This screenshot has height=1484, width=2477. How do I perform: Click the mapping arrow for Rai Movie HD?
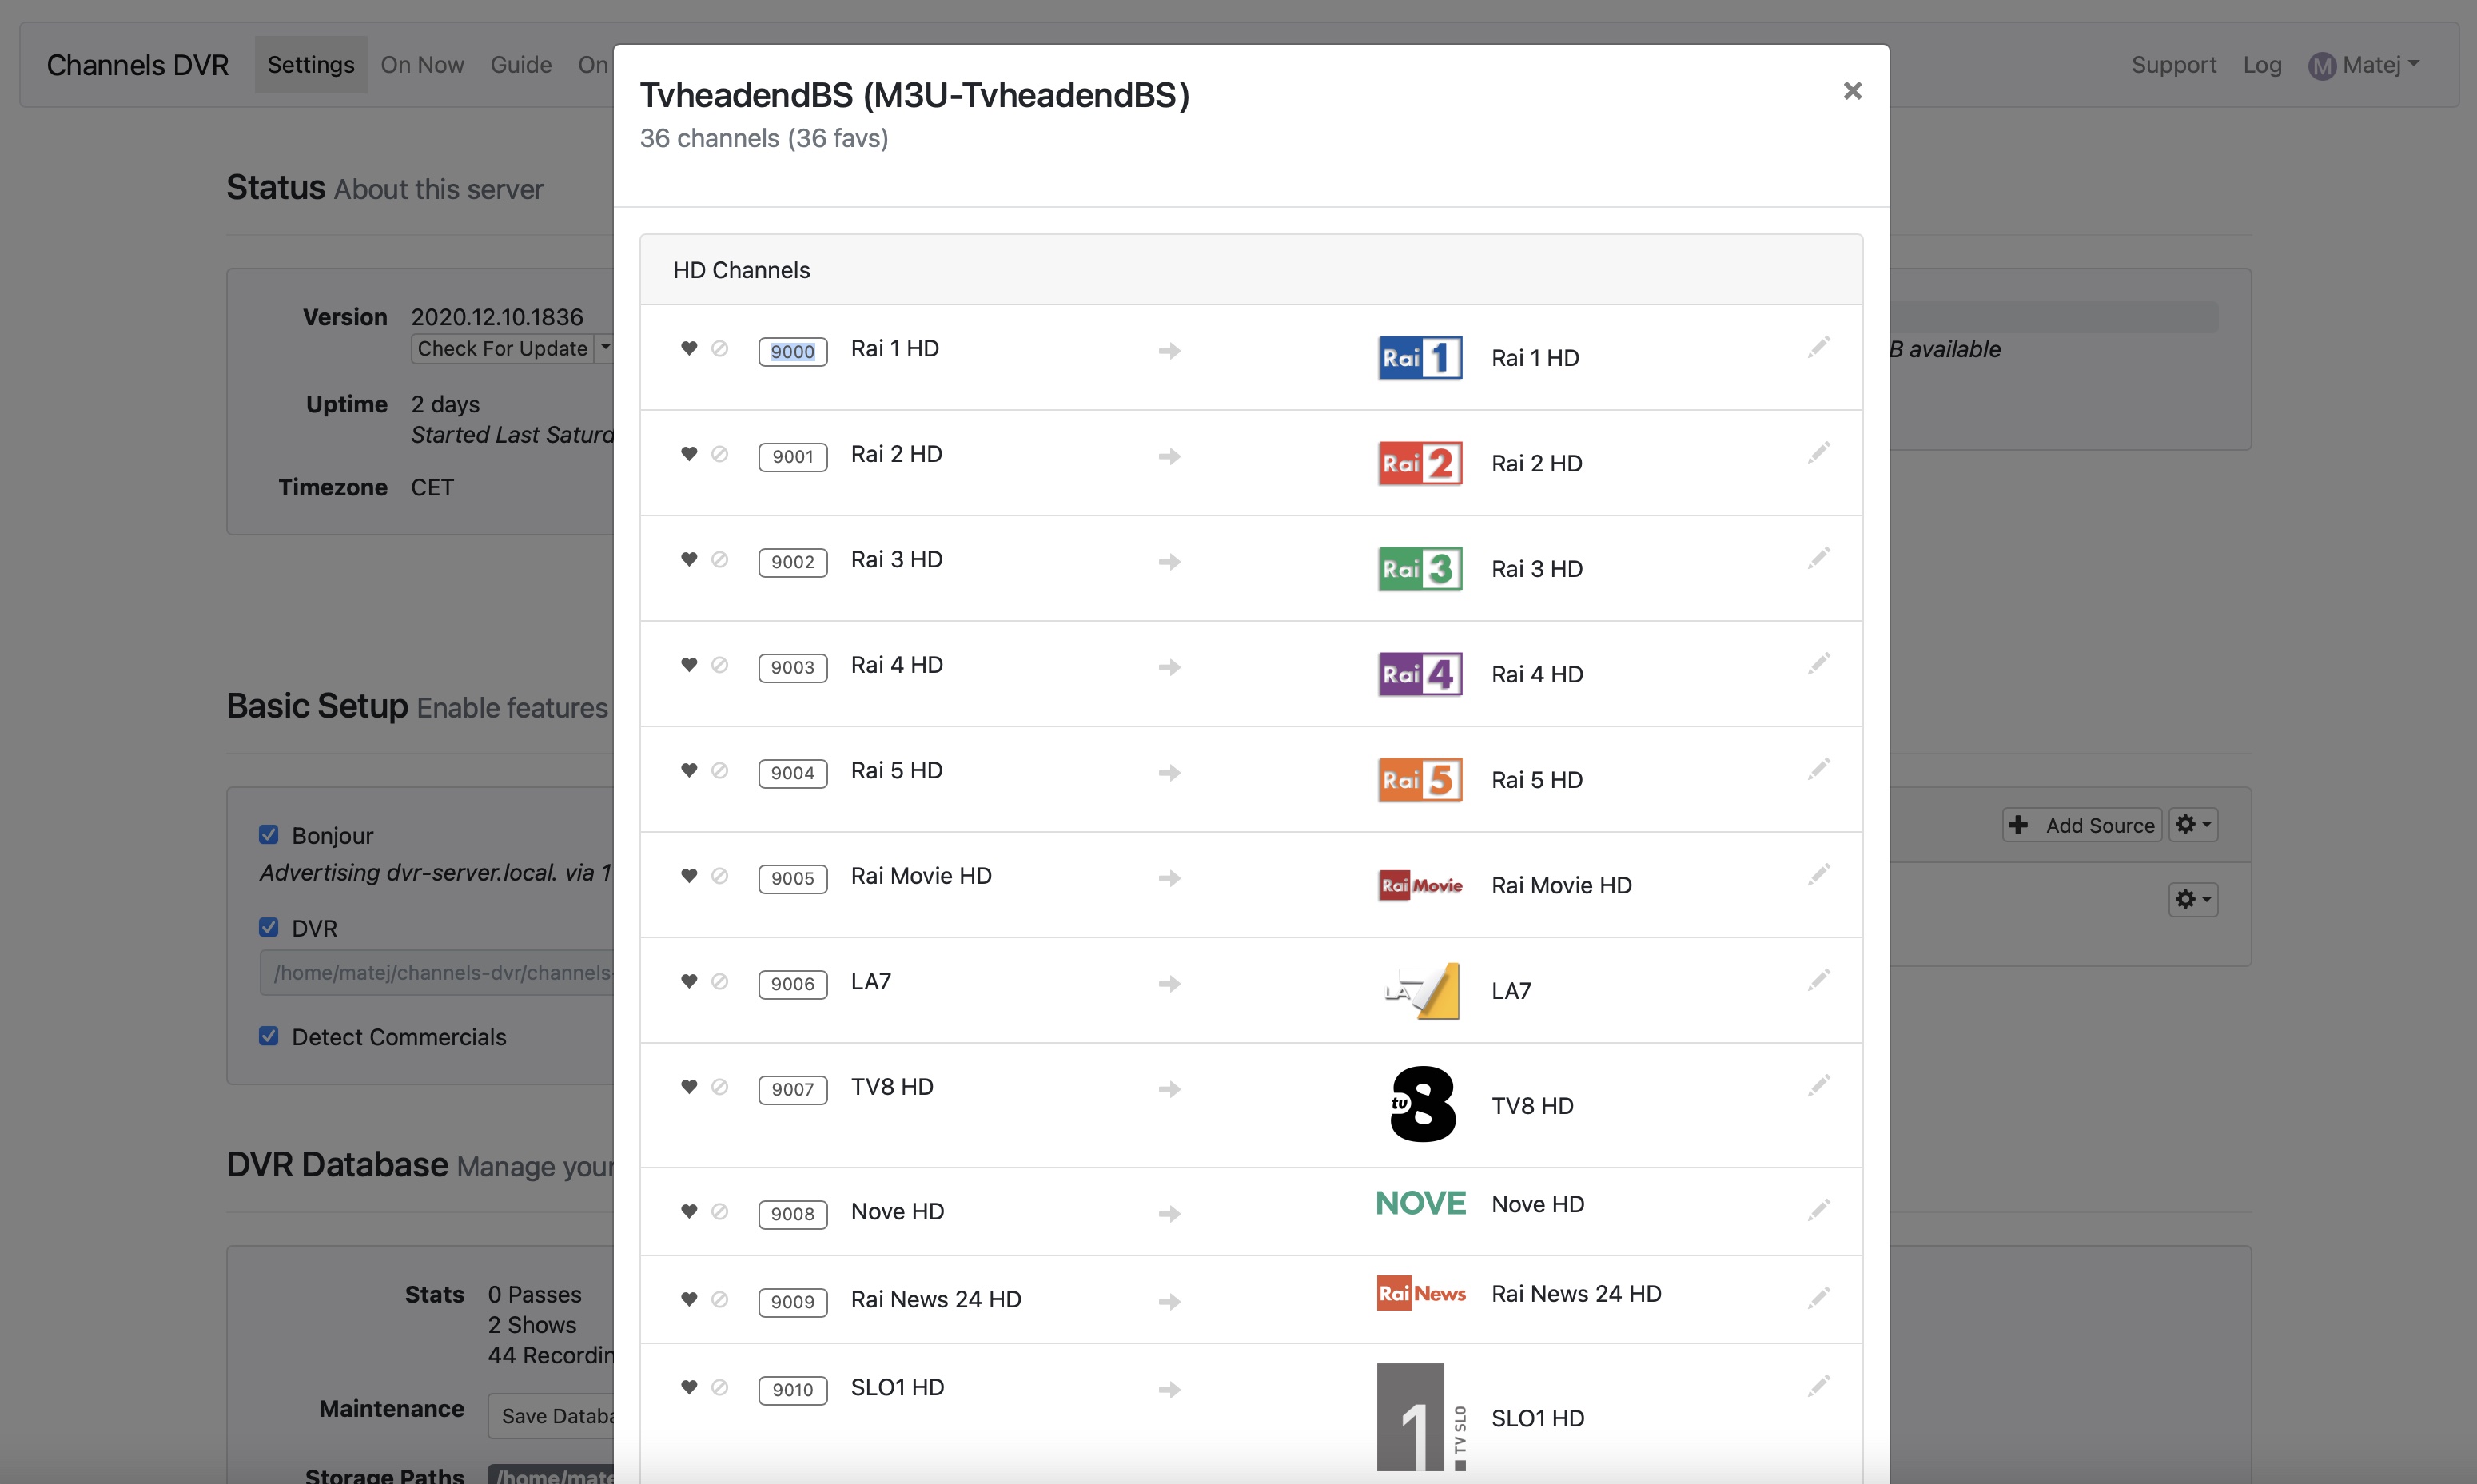[1169, 878]
